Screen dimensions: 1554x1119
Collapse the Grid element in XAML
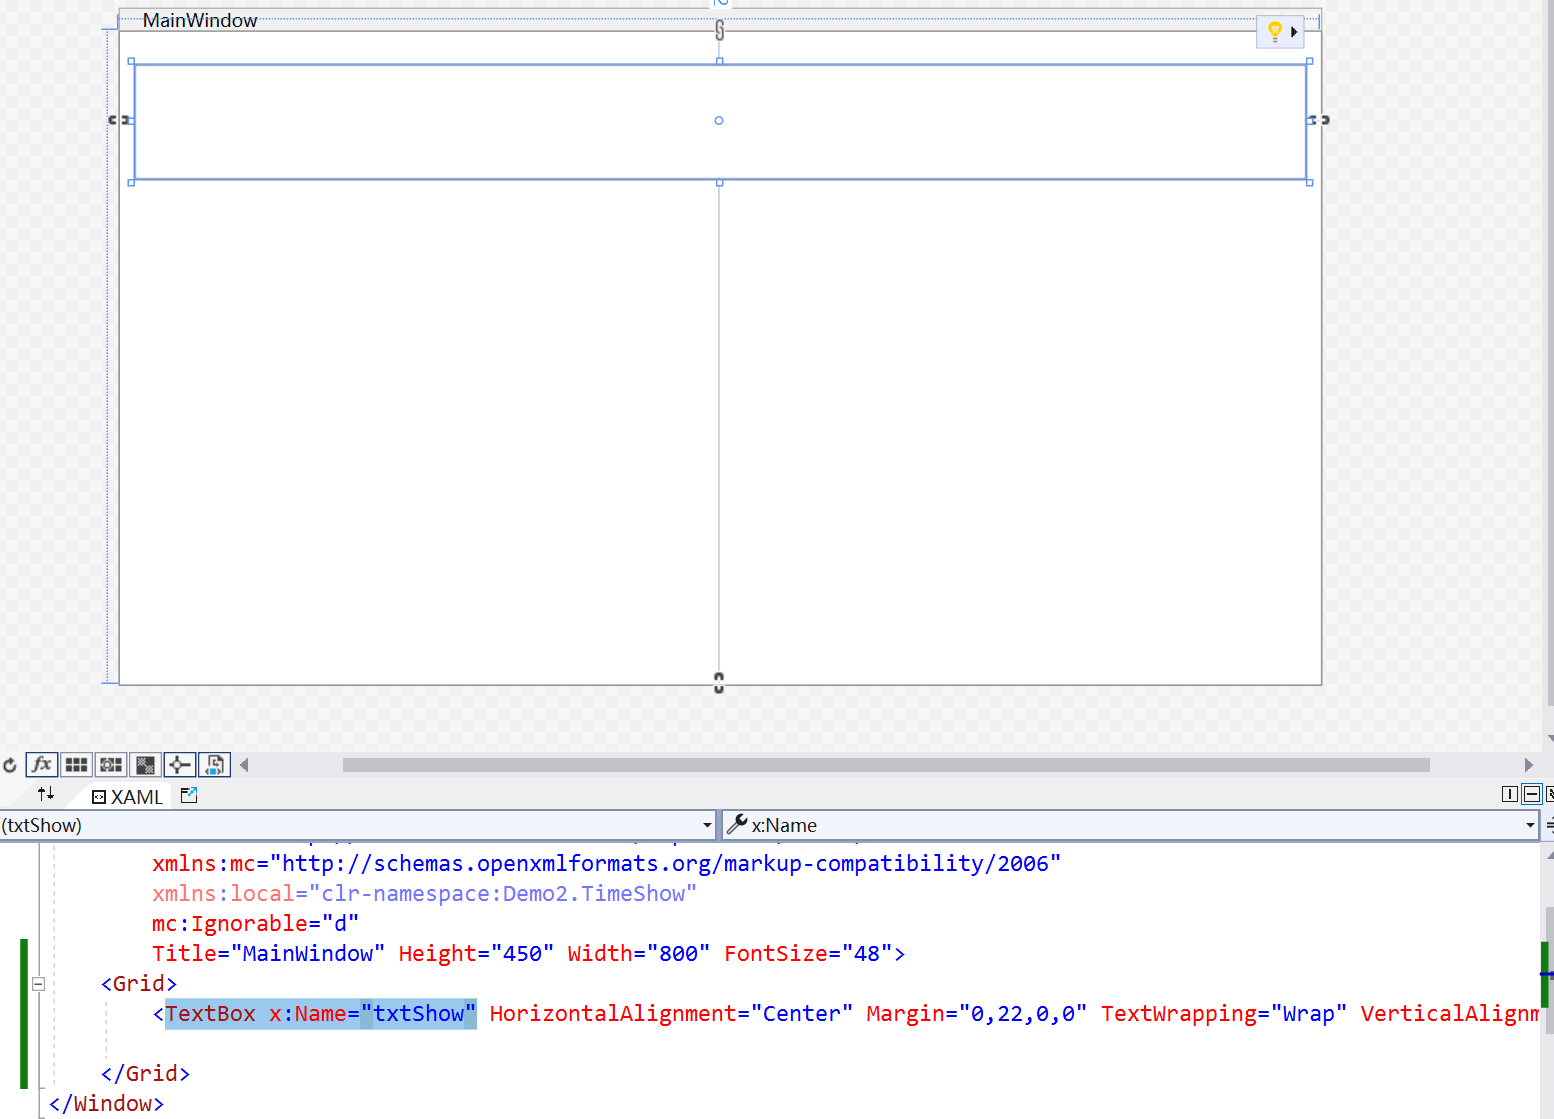(38, 984)
